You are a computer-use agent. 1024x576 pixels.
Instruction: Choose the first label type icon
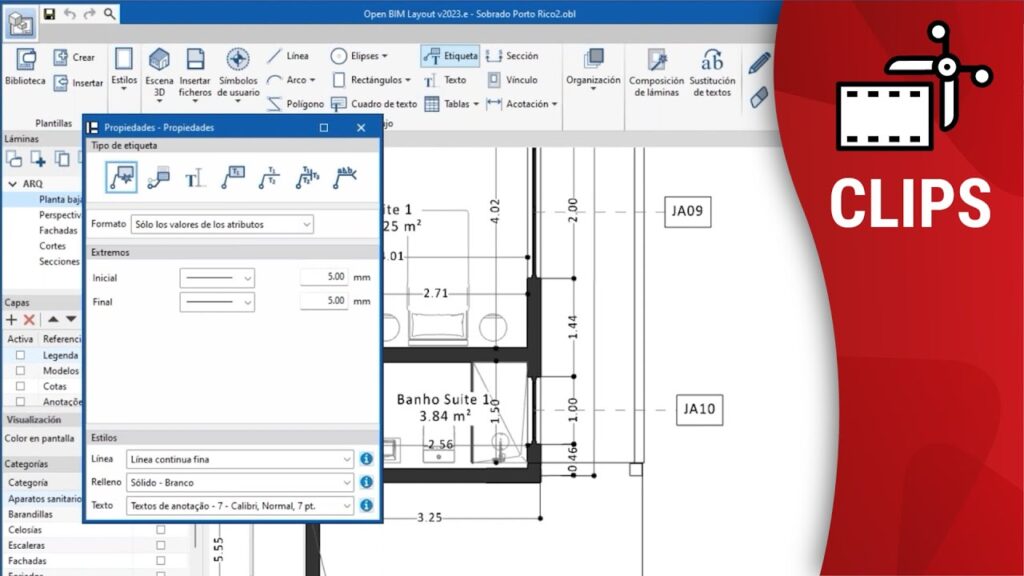tap(121, 178)
